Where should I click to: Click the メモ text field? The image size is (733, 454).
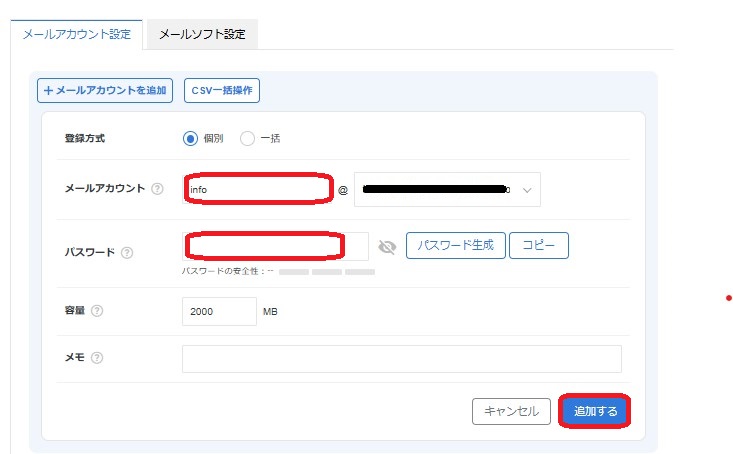click(x=401, y=358)
